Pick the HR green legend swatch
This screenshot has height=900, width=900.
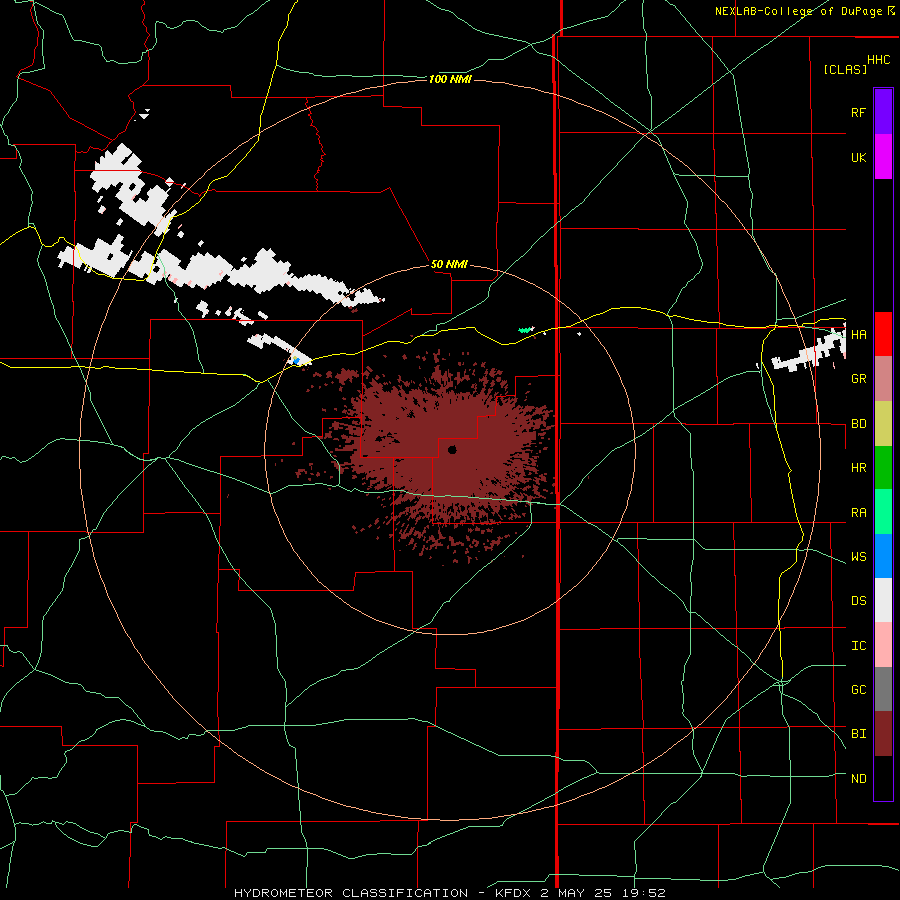point(883,467)
